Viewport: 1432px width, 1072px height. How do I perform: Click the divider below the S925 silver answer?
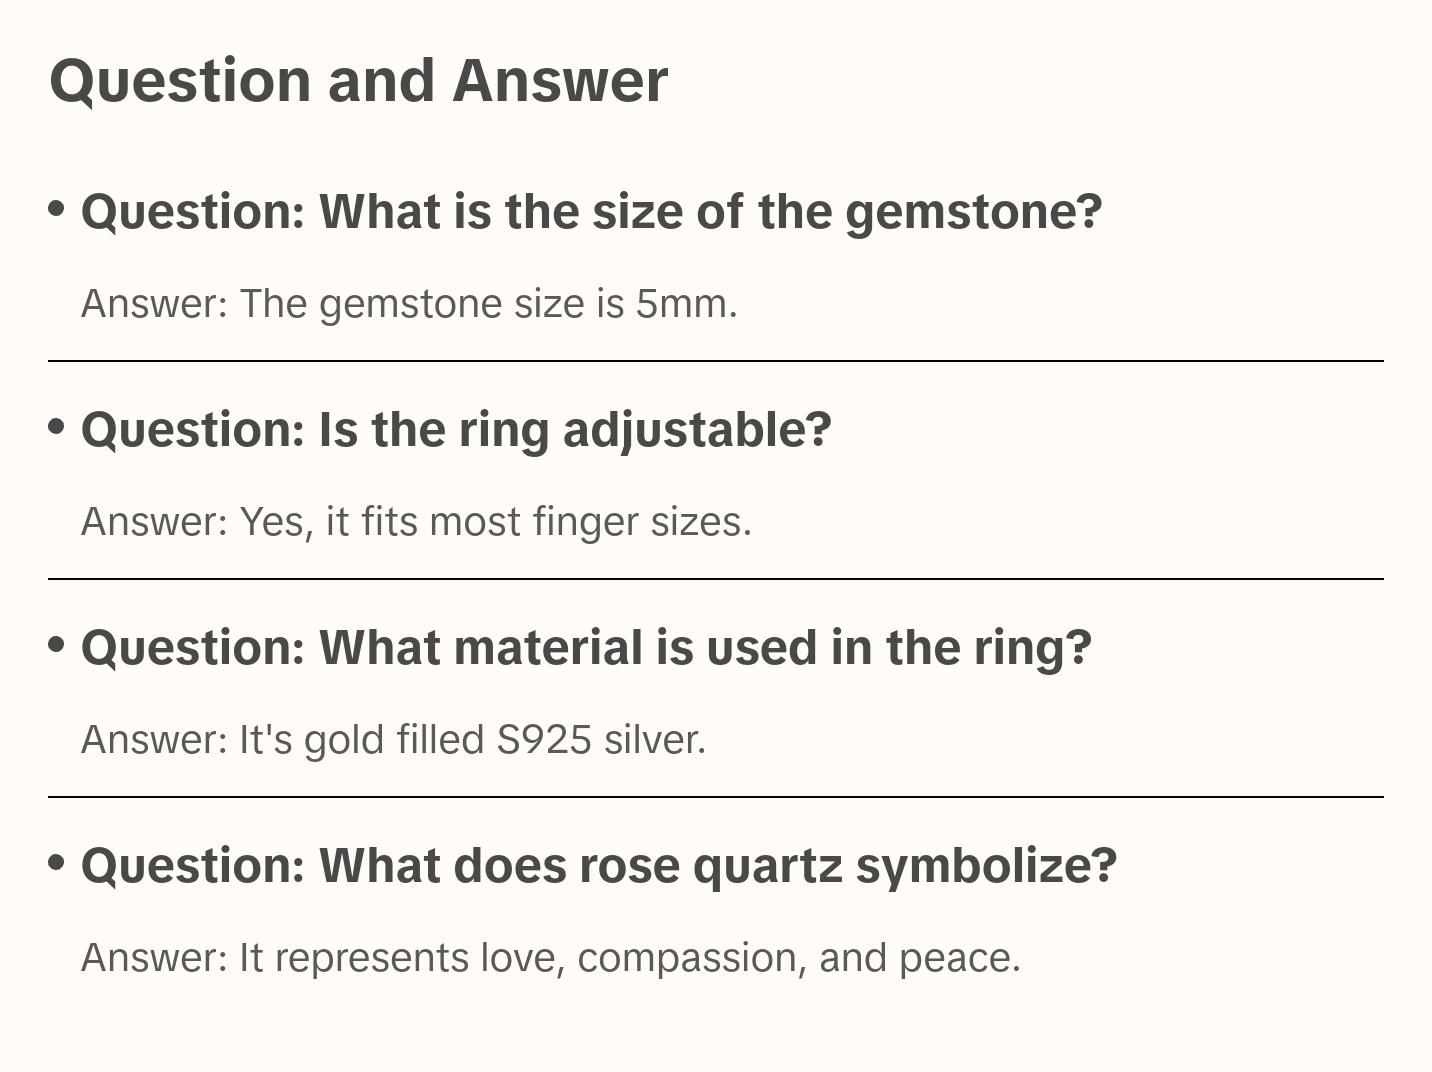(x=715, y=797)
